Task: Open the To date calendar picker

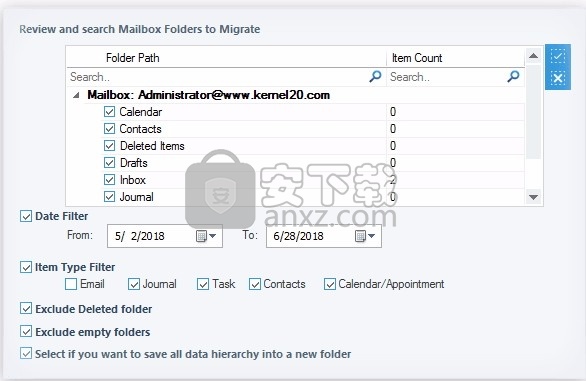Action: point(365,236)
